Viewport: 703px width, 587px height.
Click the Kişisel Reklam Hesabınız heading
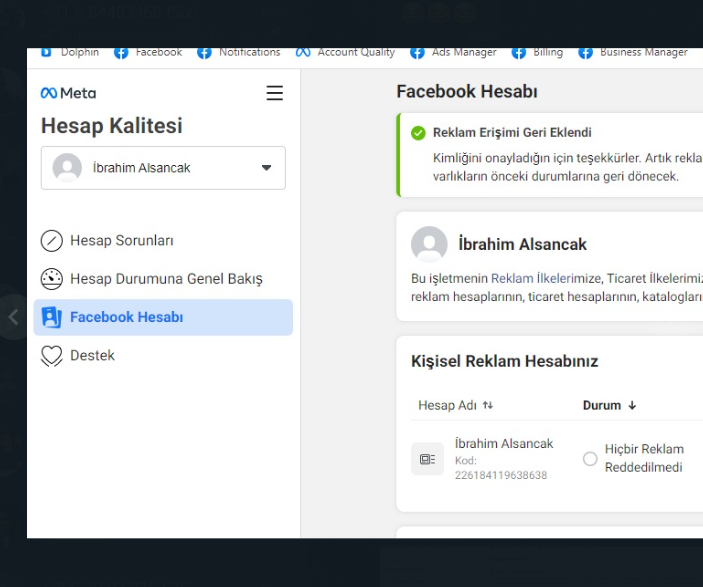(x=504, y=361)
